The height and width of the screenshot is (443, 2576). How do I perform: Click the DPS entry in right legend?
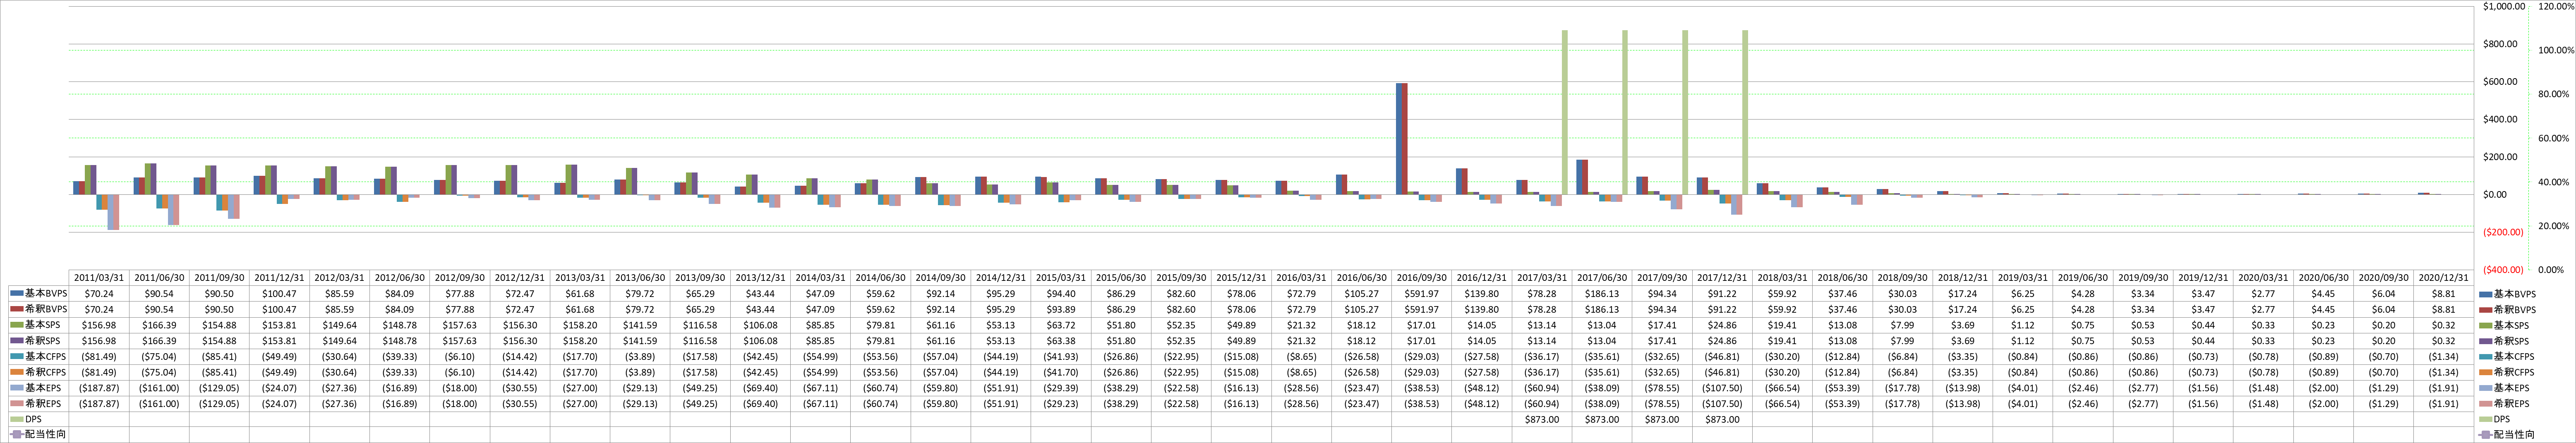[2494, 419]
